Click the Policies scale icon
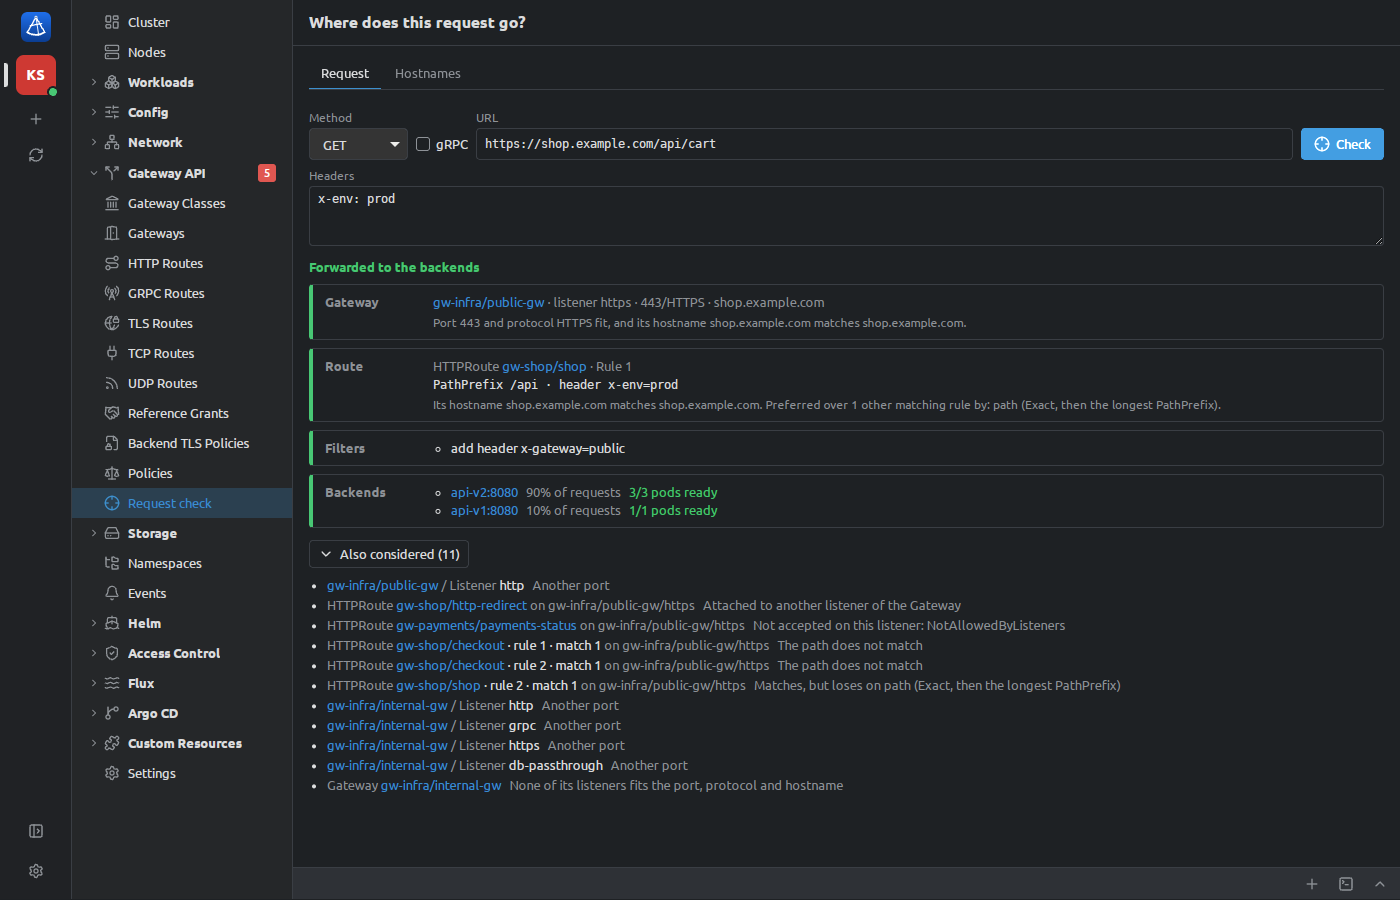1400x900 pixels. coord(112,473)
